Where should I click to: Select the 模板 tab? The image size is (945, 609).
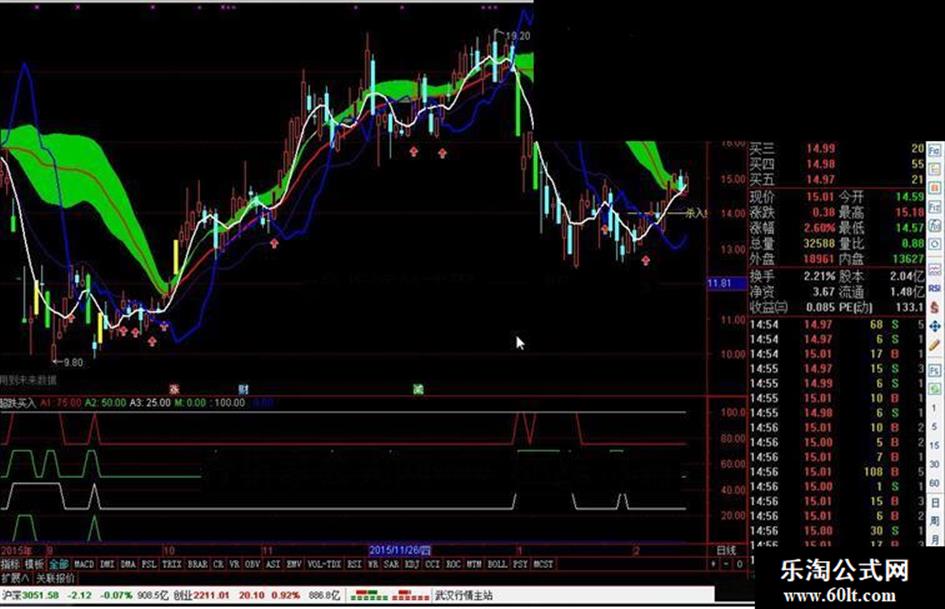click(34, 564)
